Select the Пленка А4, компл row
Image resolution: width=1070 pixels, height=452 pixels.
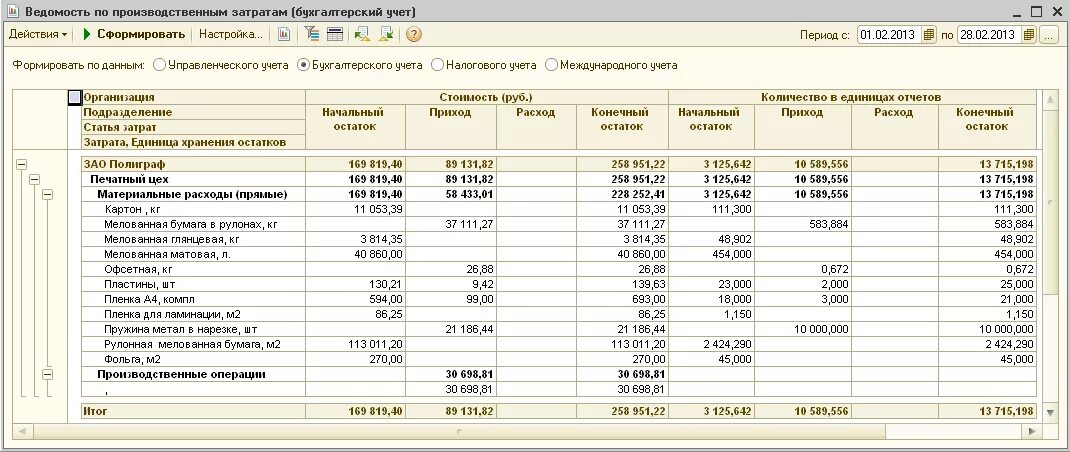tap(559, 299)
